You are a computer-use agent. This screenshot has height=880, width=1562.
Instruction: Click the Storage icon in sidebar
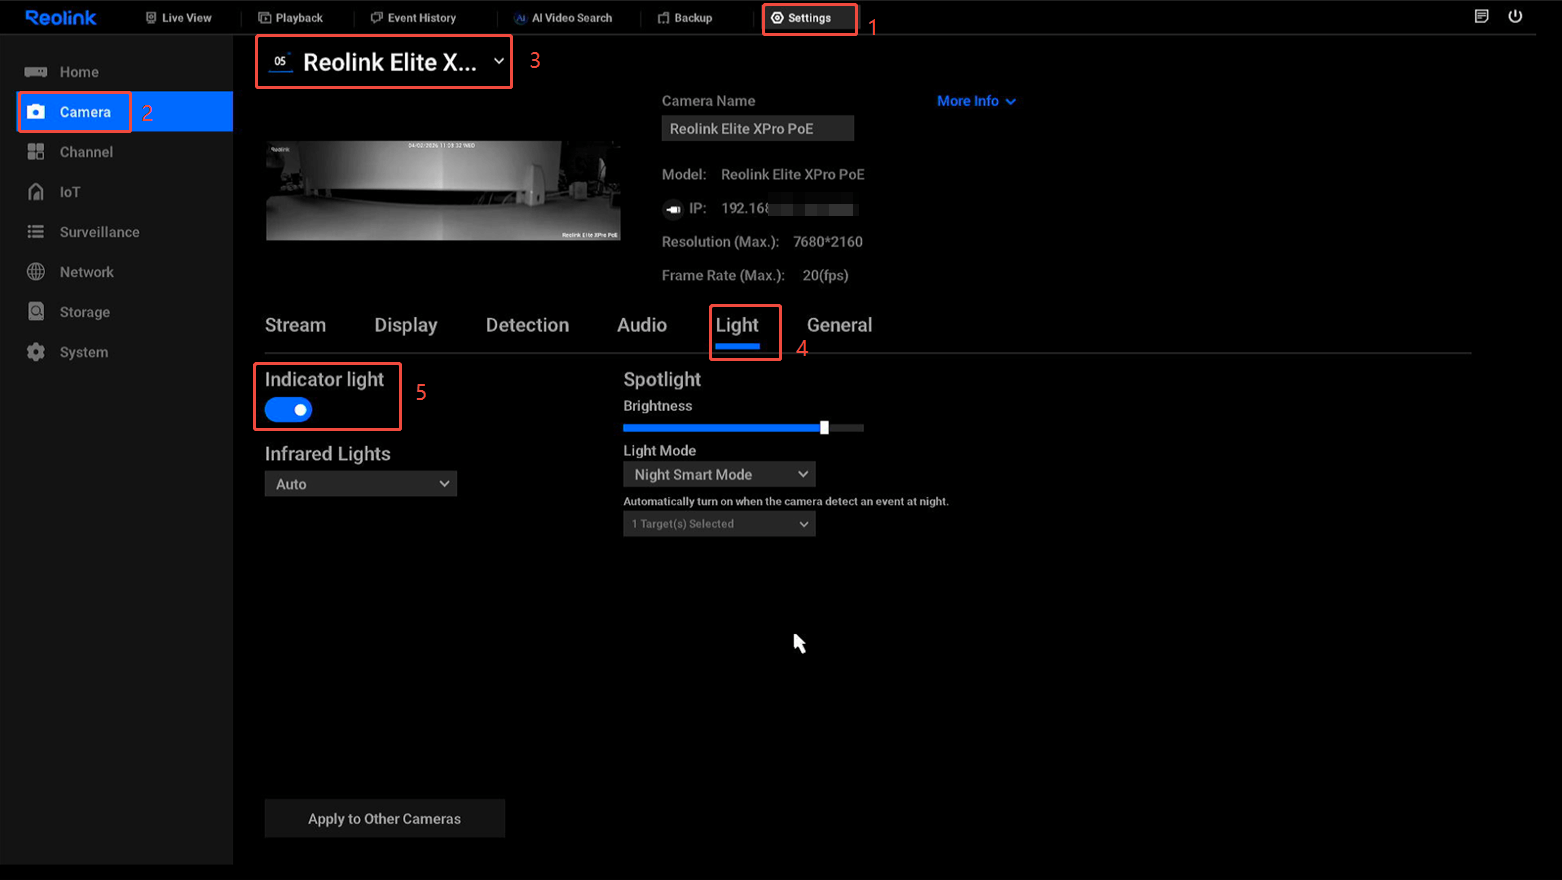coord(36,312)
